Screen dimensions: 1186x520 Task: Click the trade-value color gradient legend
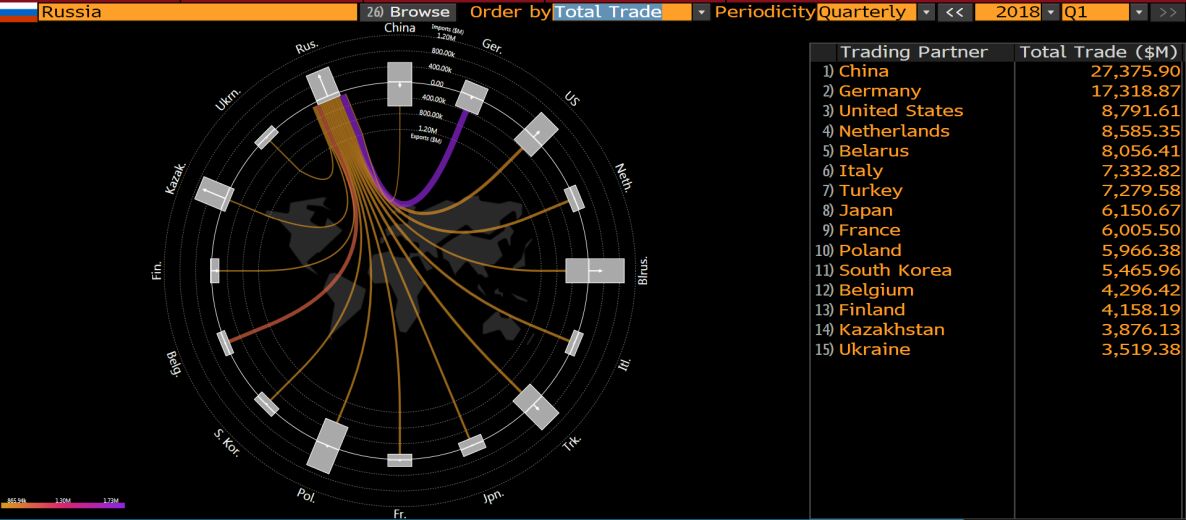(x=64, y=504)
